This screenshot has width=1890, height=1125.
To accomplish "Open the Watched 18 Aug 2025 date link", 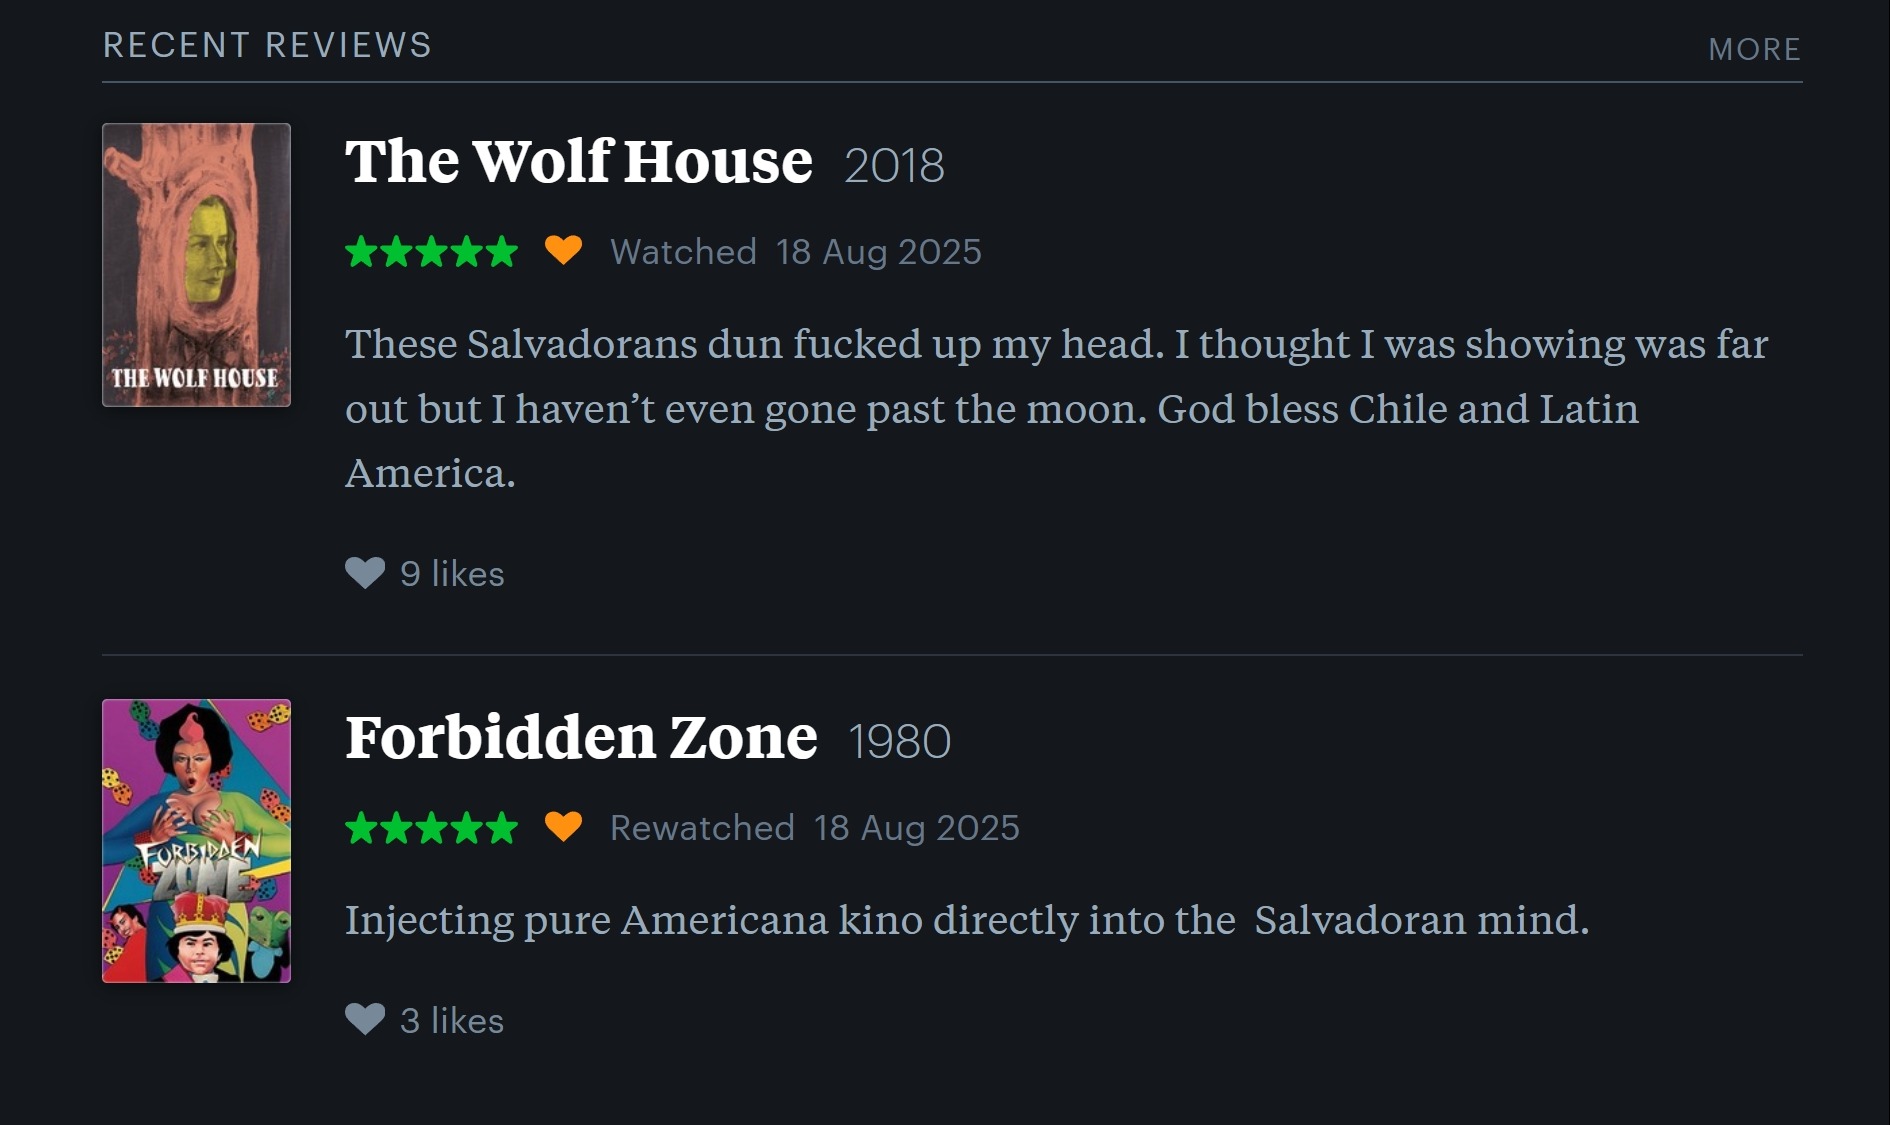I will coord(796,252).
